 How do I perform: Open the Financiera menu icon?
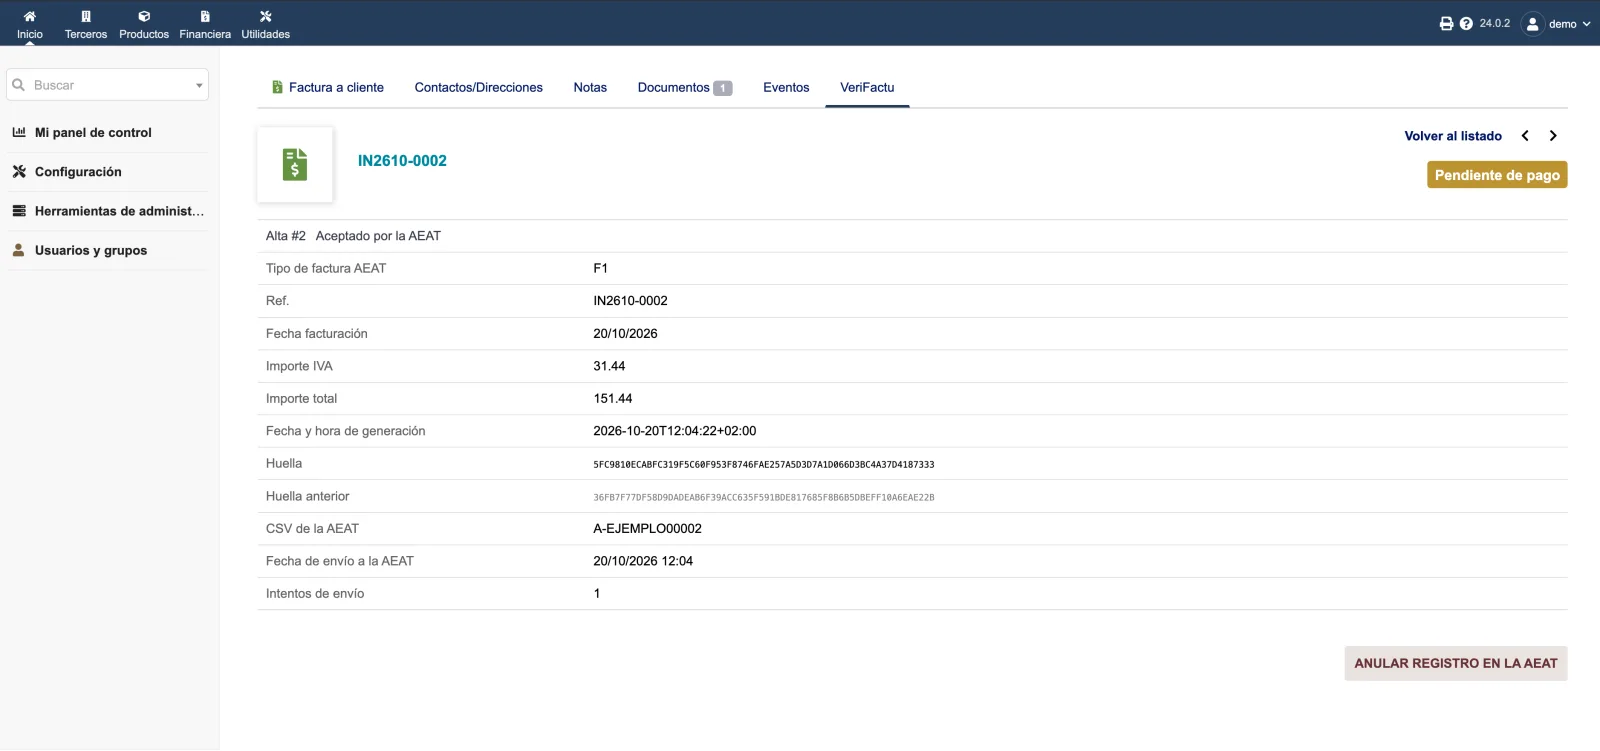(x=205, y=16)
